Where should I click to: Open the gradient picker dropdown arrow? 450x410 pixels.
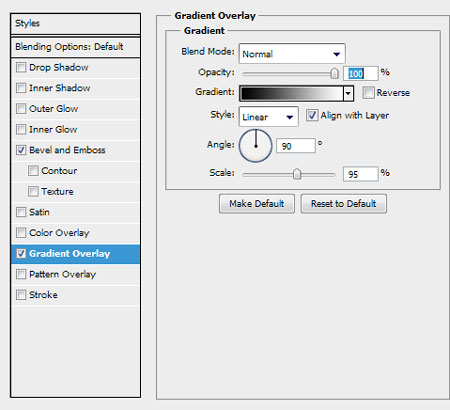pyautogui.click(x=348, y=94)
